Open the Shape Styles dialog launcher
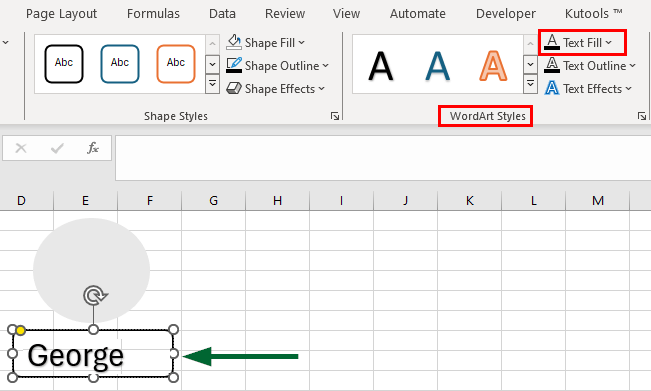This screenshot has height=391, width=651. [335, 116]
